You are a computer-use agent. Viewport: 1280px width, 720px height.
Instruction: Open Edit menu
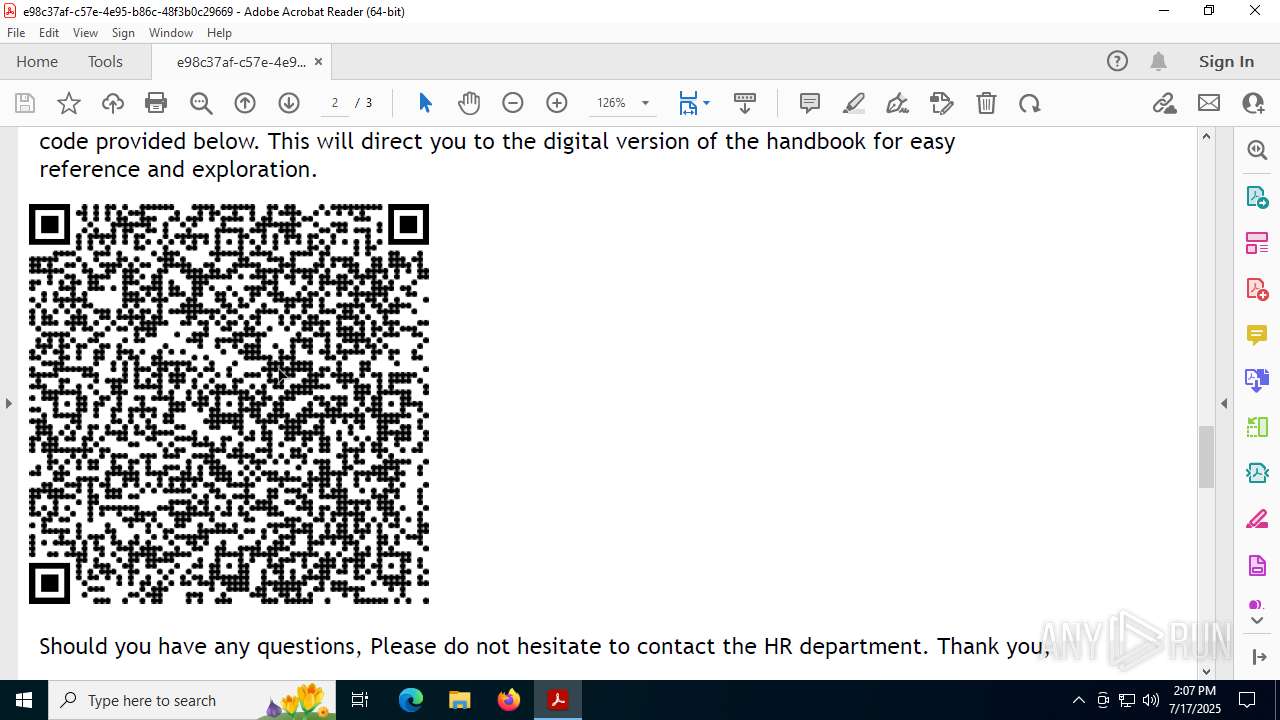pos(49,33)
